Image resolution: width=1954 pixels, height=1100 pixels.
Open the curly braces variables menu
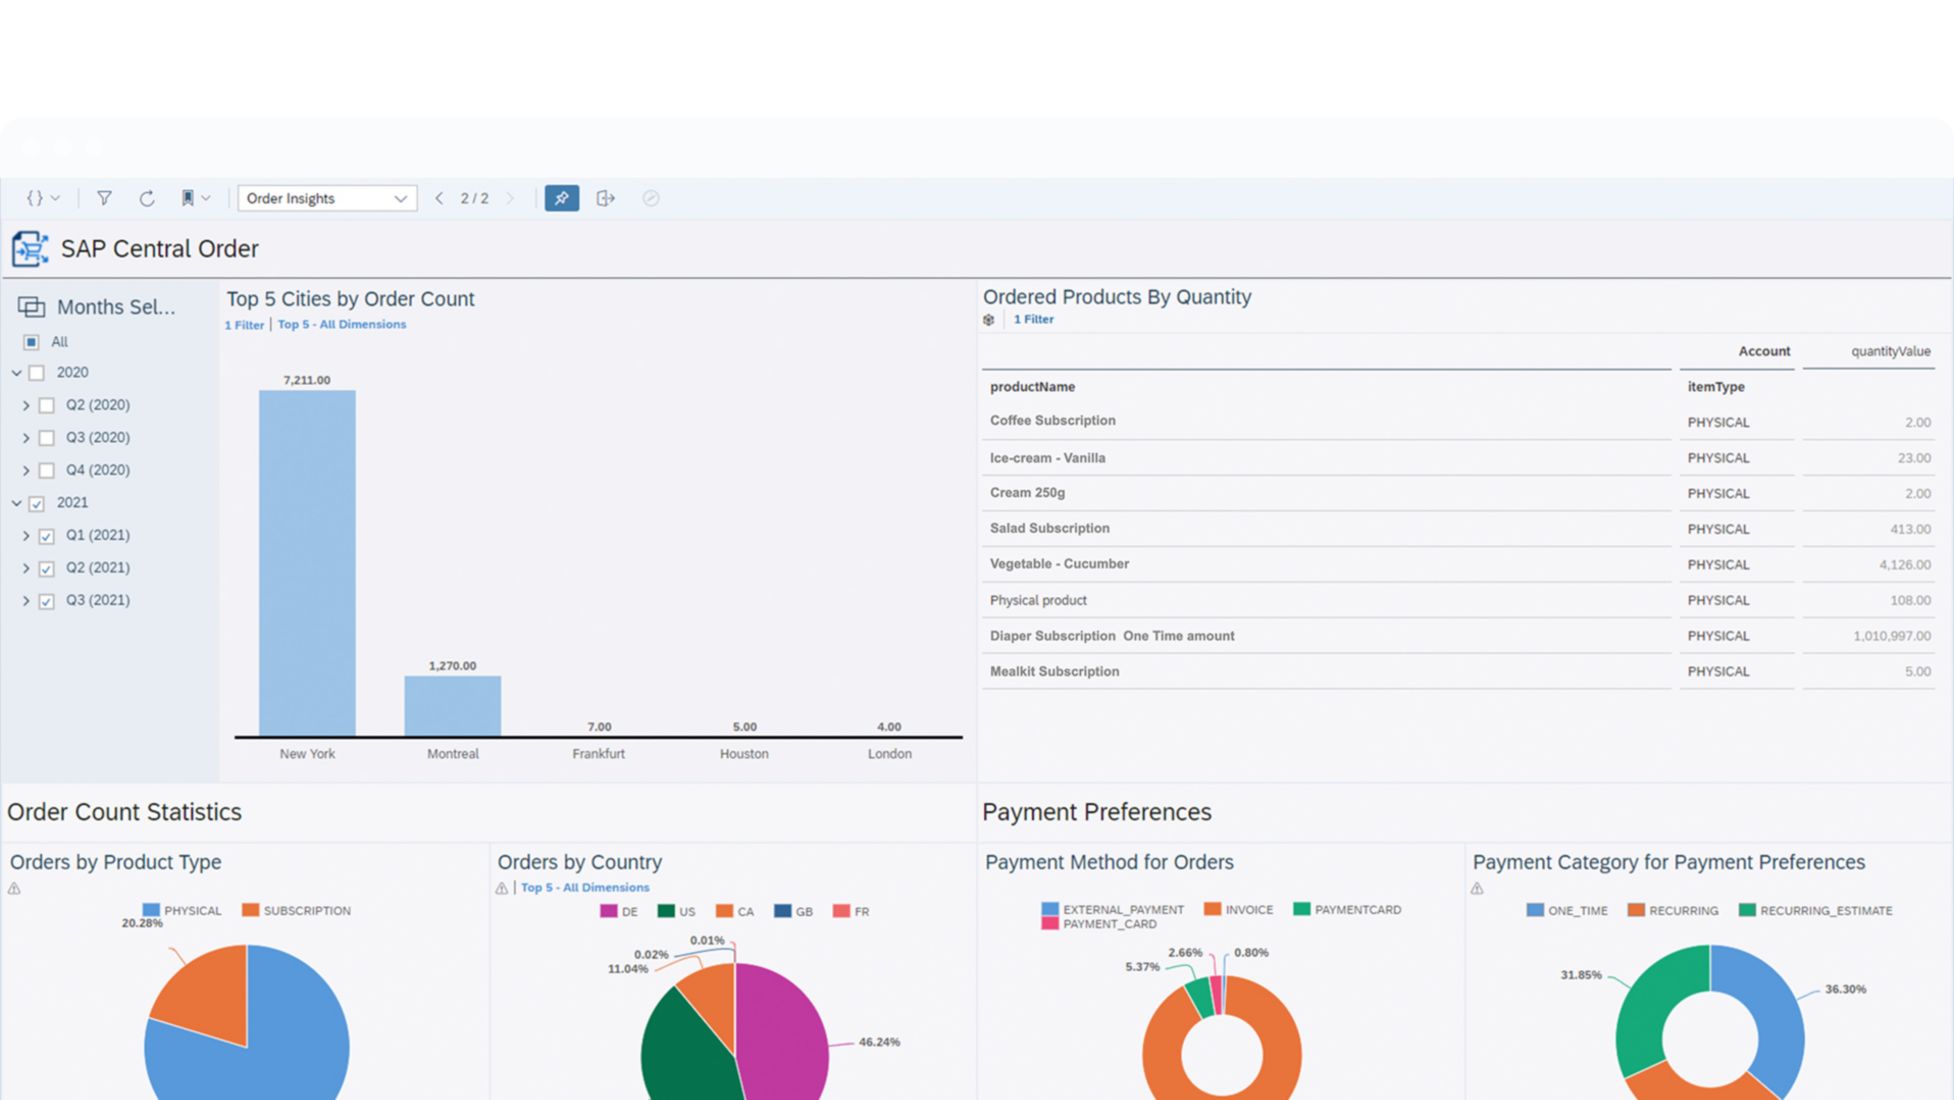pos(42,198)
